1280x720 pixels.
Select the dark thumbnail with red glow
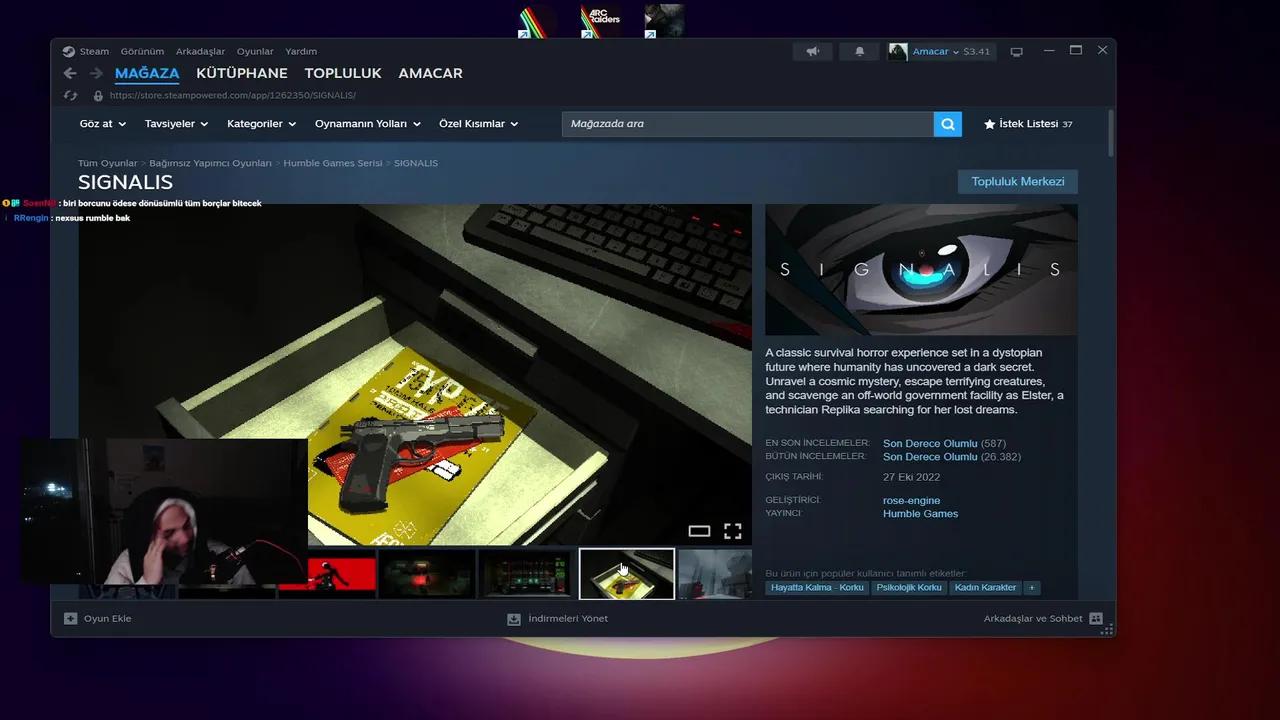click(x=426, y=574)
